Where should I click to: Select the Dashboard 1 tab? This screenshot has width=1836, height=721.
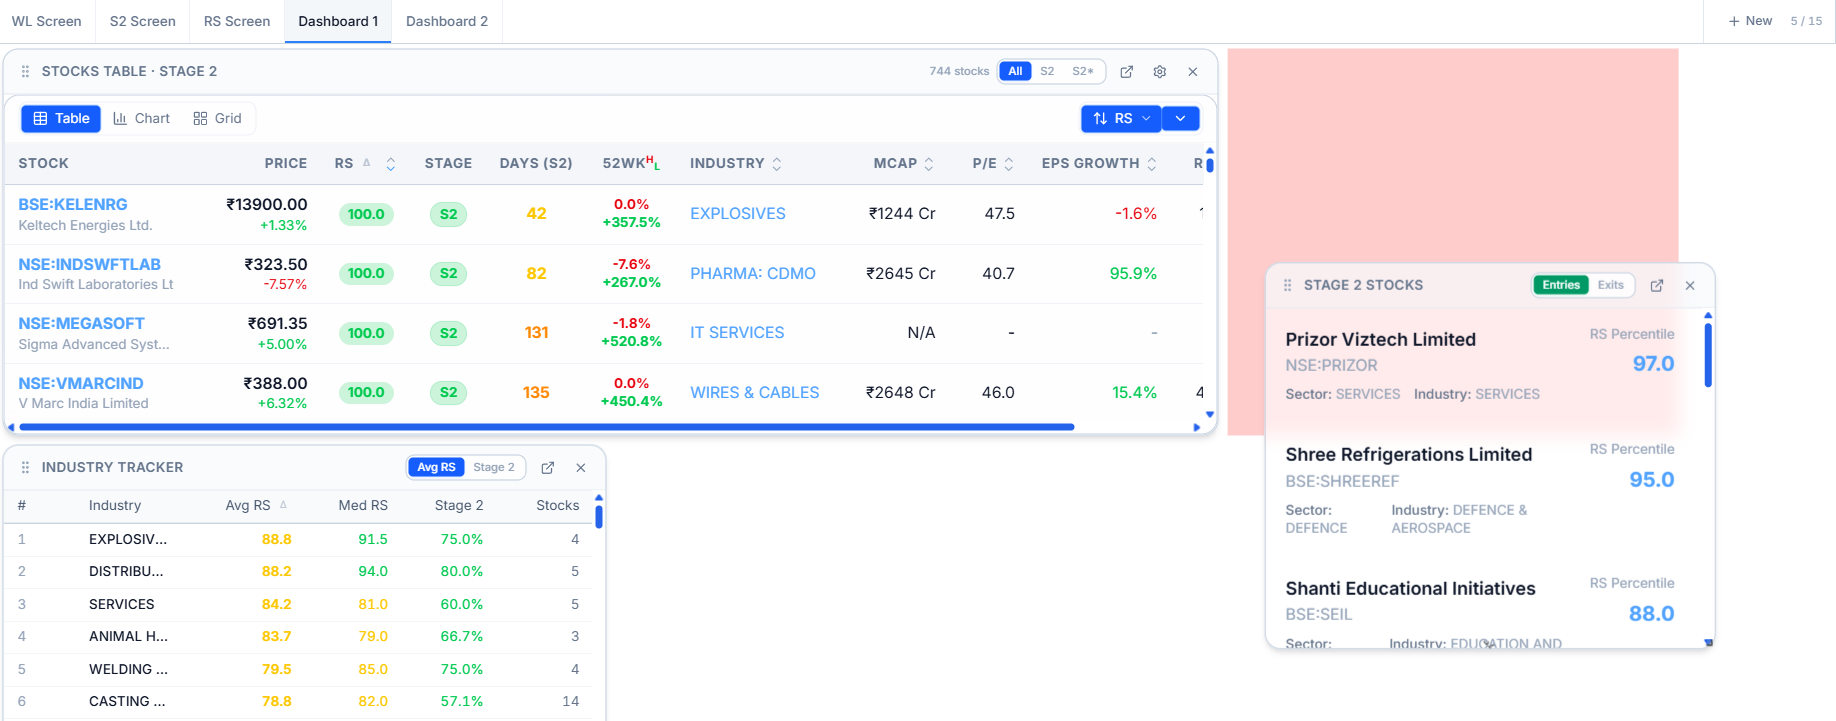click(338, 21)
